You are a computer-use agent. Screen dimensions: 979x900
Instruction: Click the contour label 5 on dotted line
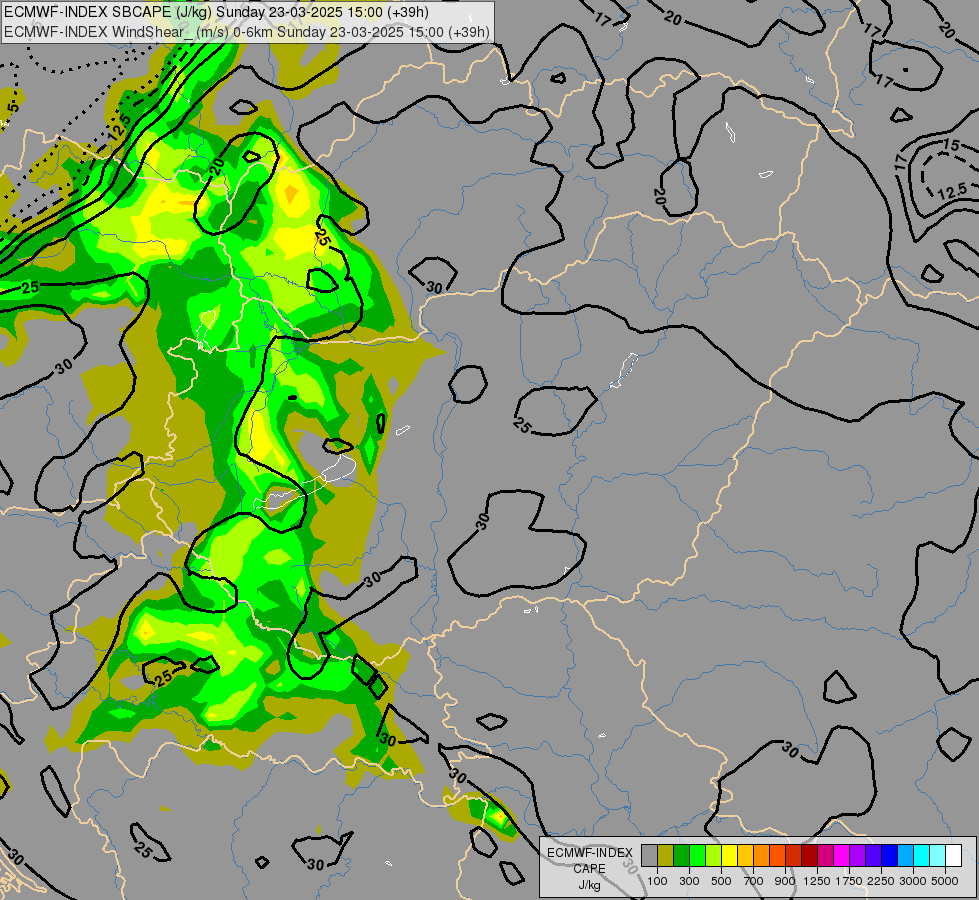tap(14, 107)
